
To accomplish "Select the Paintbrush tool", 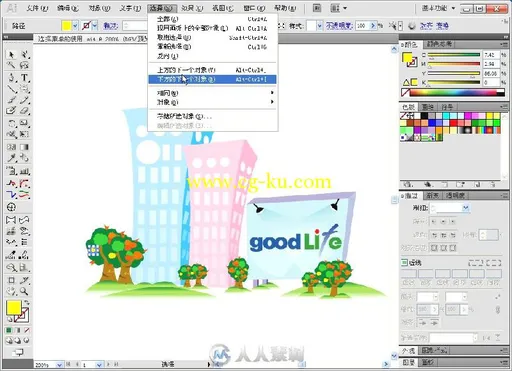I will click(x=11, y=100).
